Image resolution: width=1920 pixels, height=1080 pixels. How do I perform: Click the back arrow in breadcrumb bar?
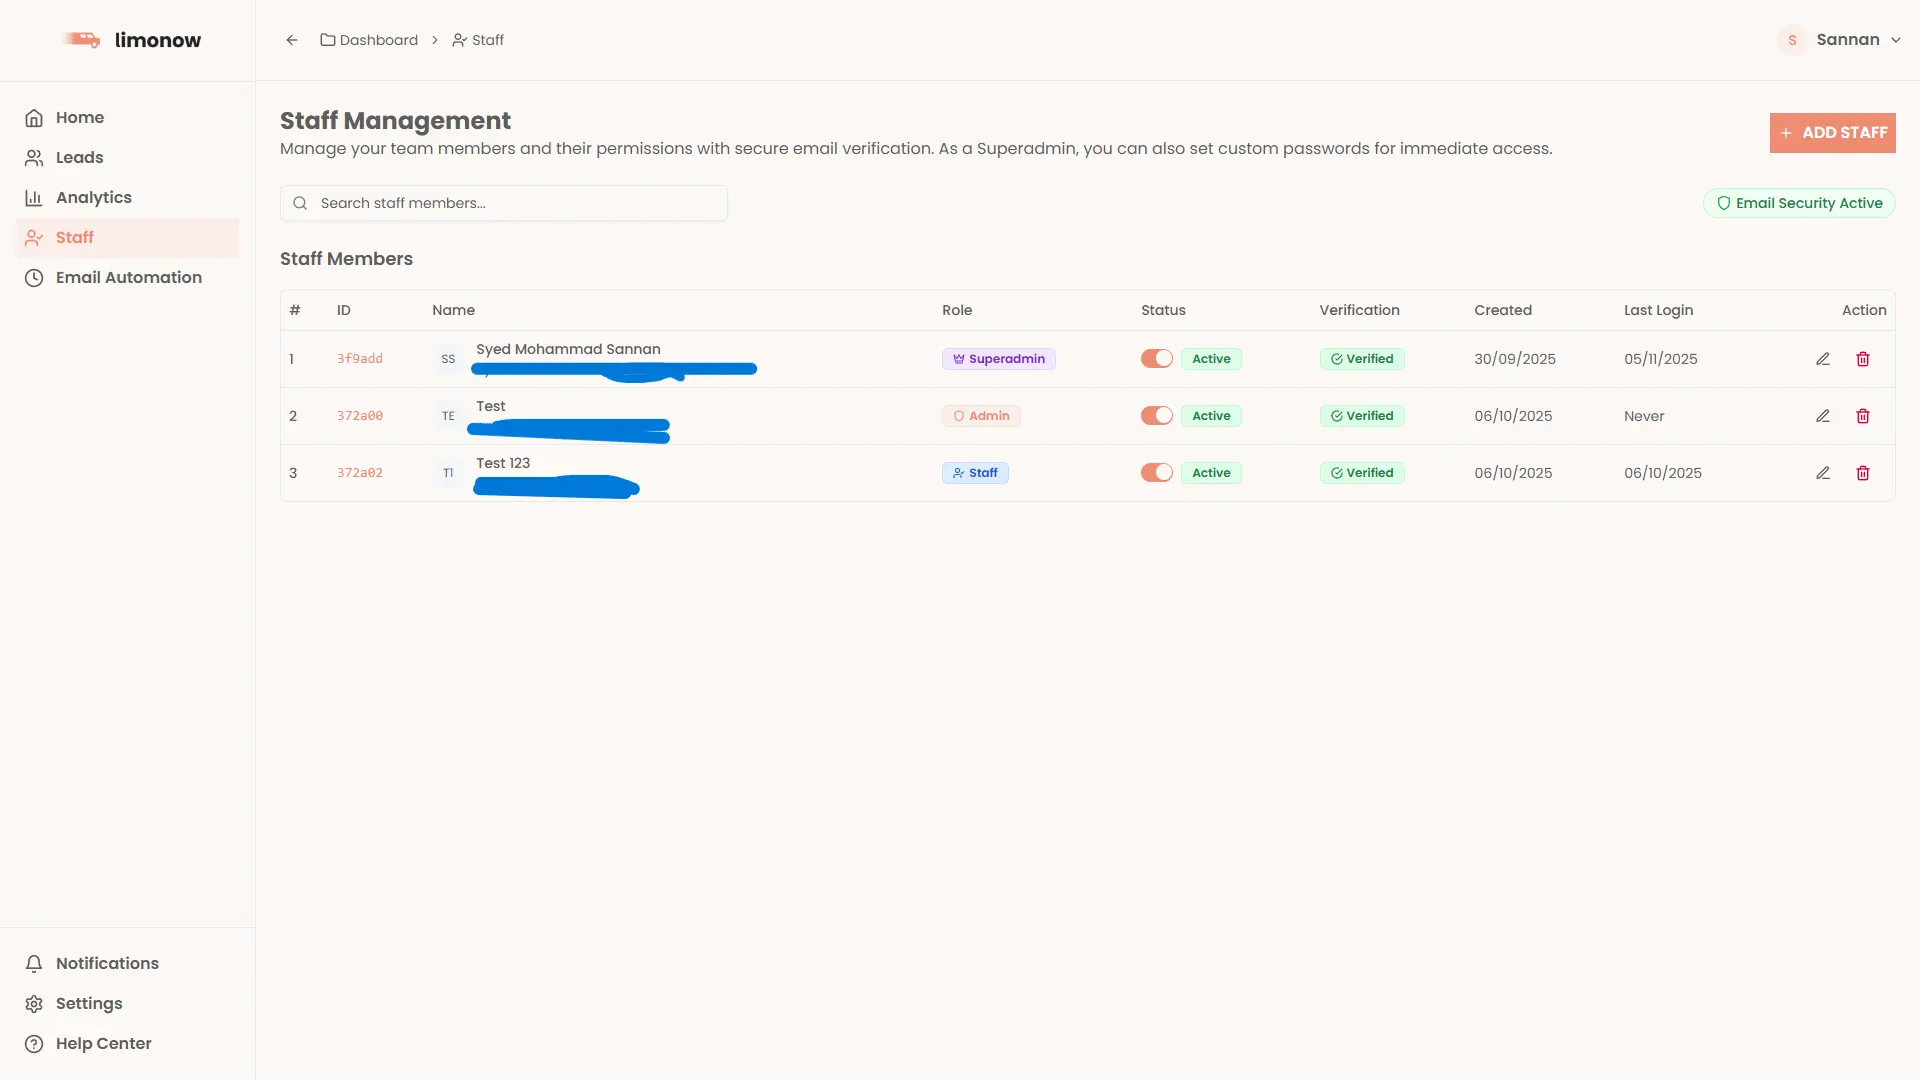click(292, 40)
